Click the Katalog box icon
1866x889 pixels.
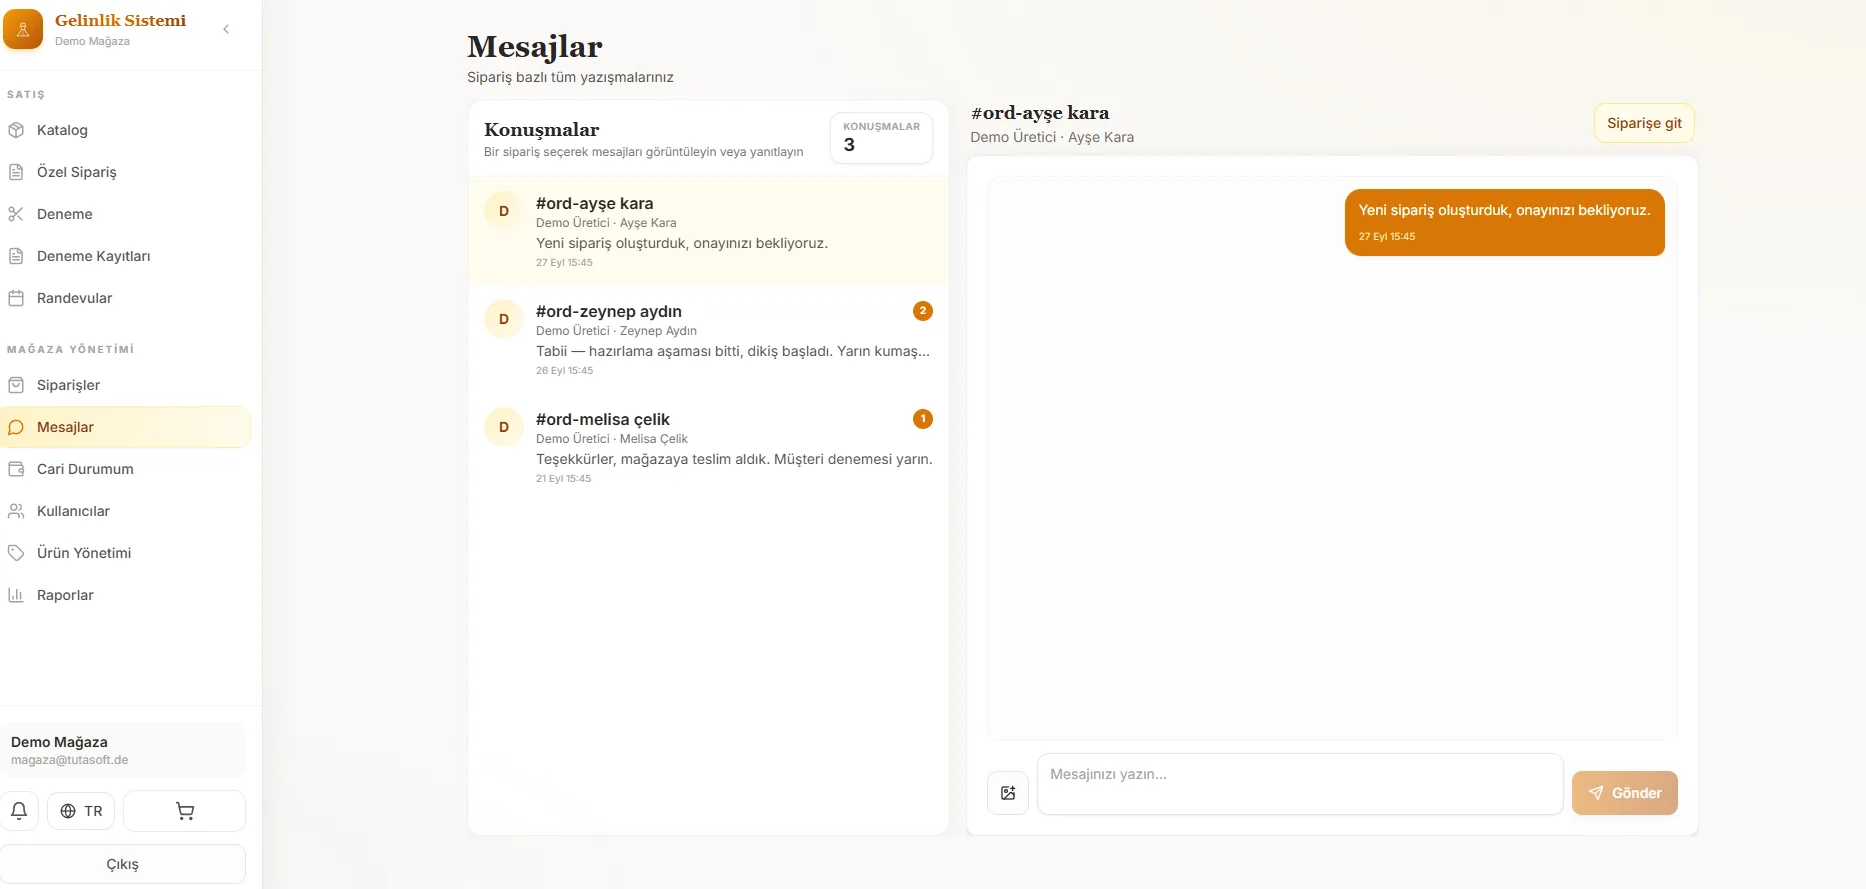(x=16, y=130)
